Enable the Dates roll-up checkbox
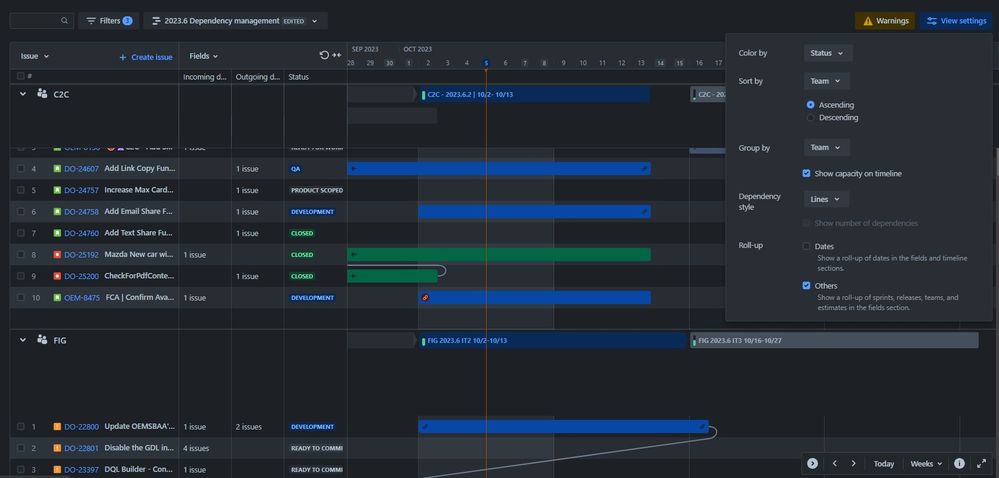Image resolution: width=999 pixels, height=478 pixels. point(807,246)
